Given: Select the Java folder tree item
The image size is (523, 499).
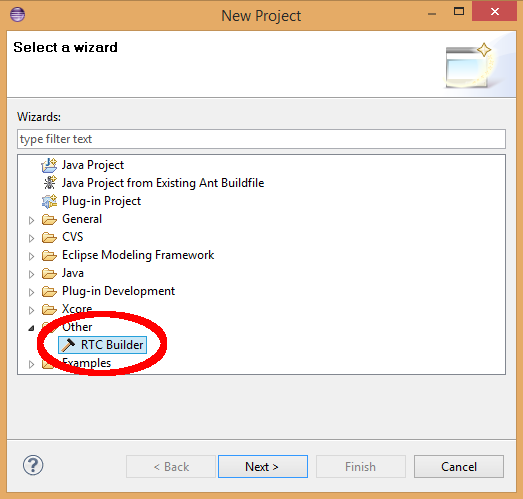Looking at the screenshot, I should point(73,273).
